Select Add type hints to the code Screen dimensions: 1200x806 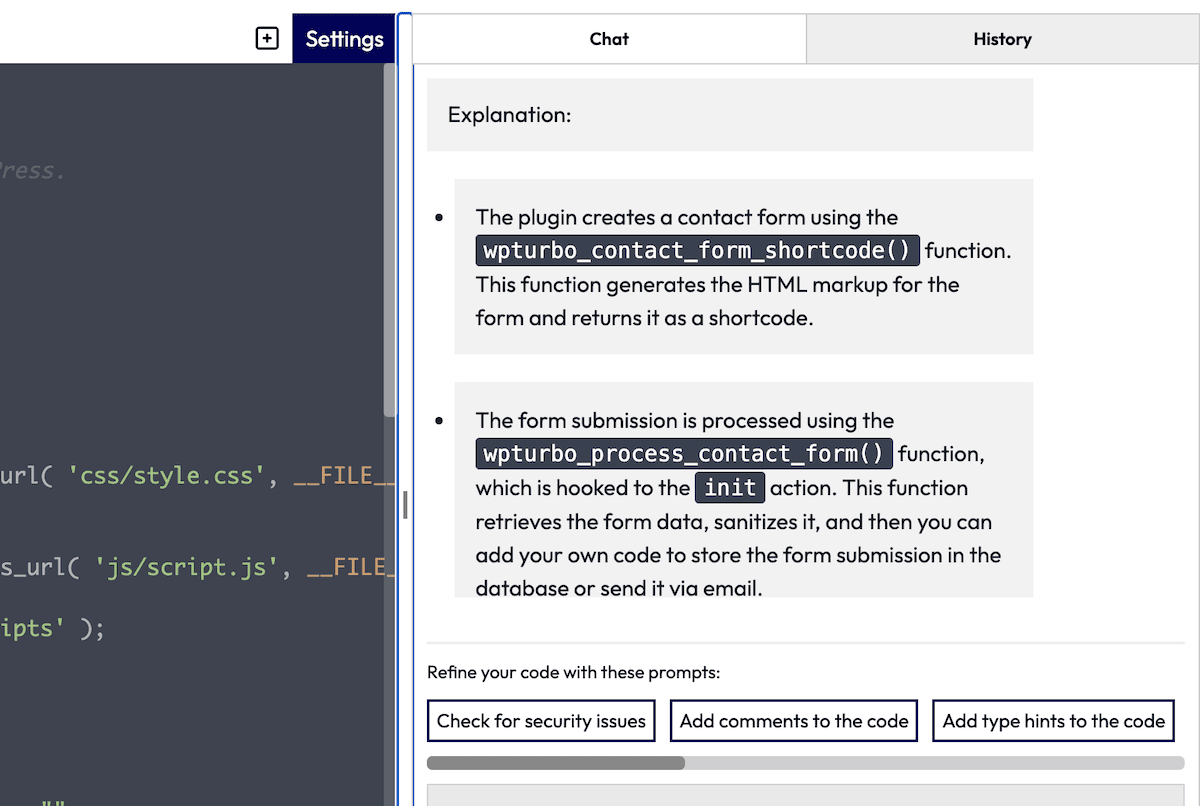(1053, 721)
